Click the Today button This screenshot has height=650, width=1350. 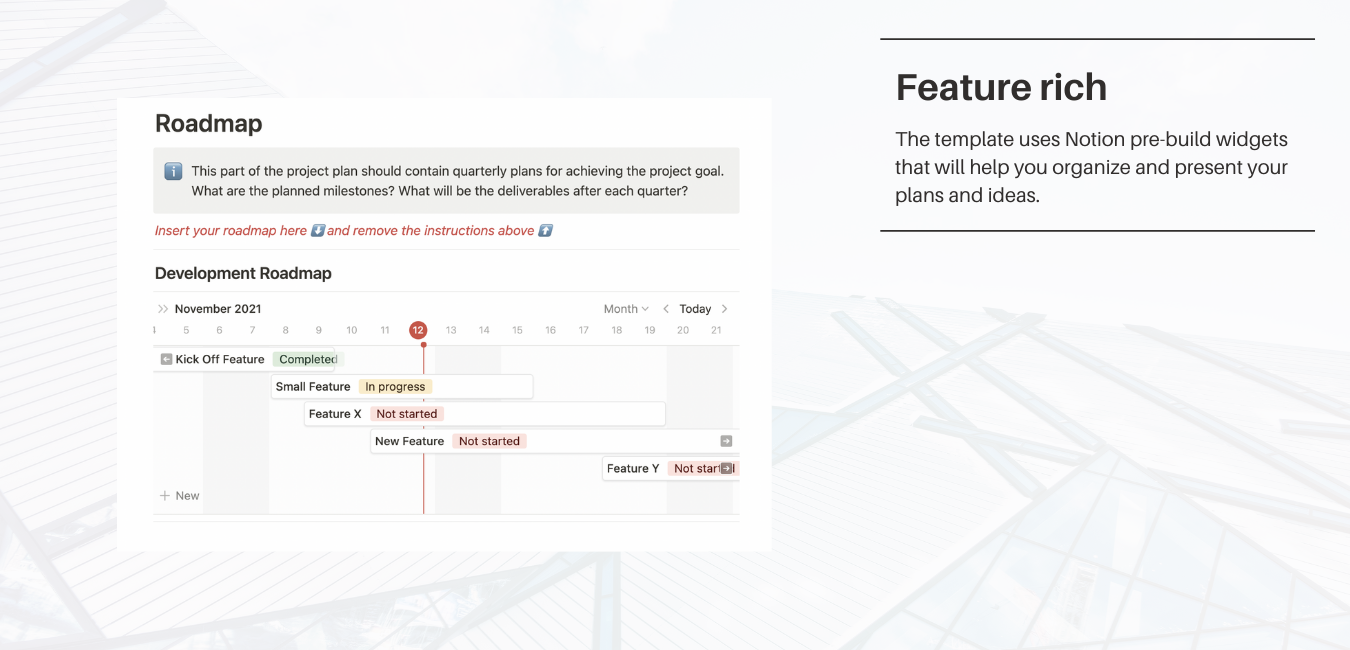[x=694, y=308]
